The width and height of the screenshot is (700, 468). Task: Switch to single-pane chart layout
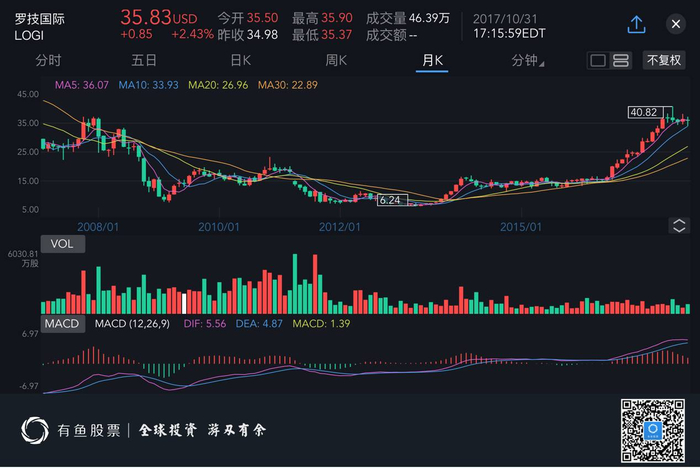tap(598, 61)
